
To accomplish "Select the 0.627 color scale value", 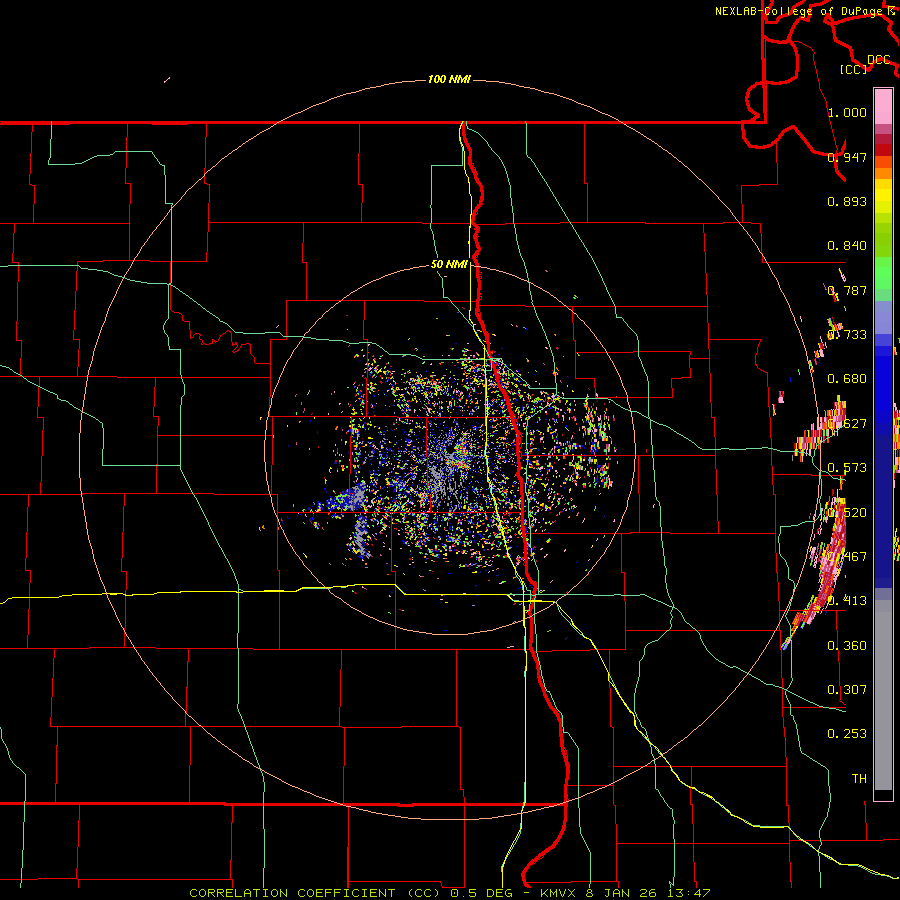I will pos(847,424).
